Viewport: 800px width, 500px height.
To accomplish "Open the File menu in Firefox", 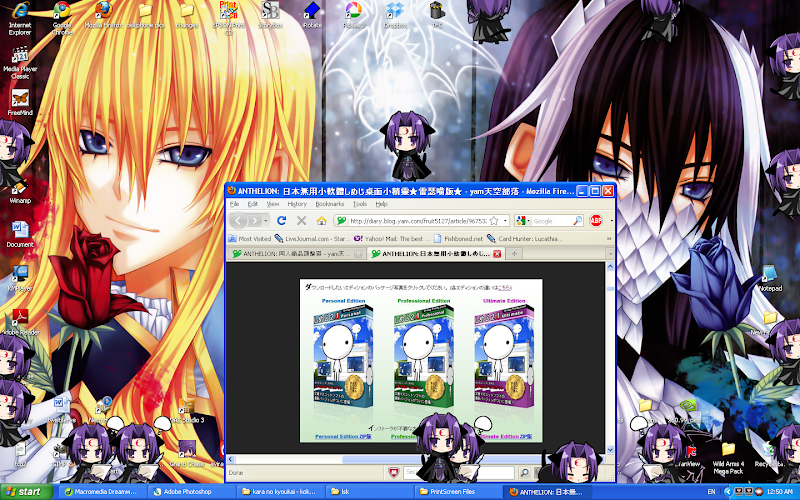I will [x=234, y=204].
